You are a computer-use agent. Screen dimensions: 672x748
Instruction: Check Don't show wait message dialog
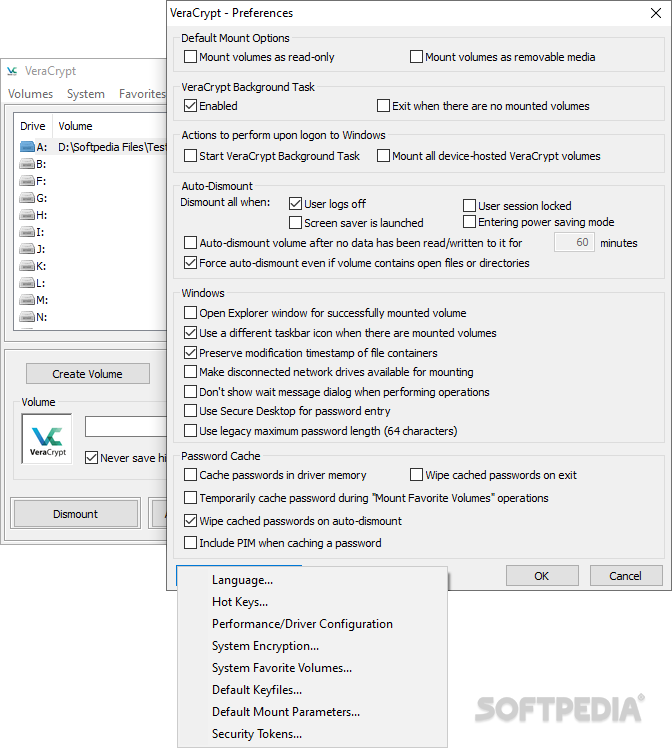click(x=190, y=392)
